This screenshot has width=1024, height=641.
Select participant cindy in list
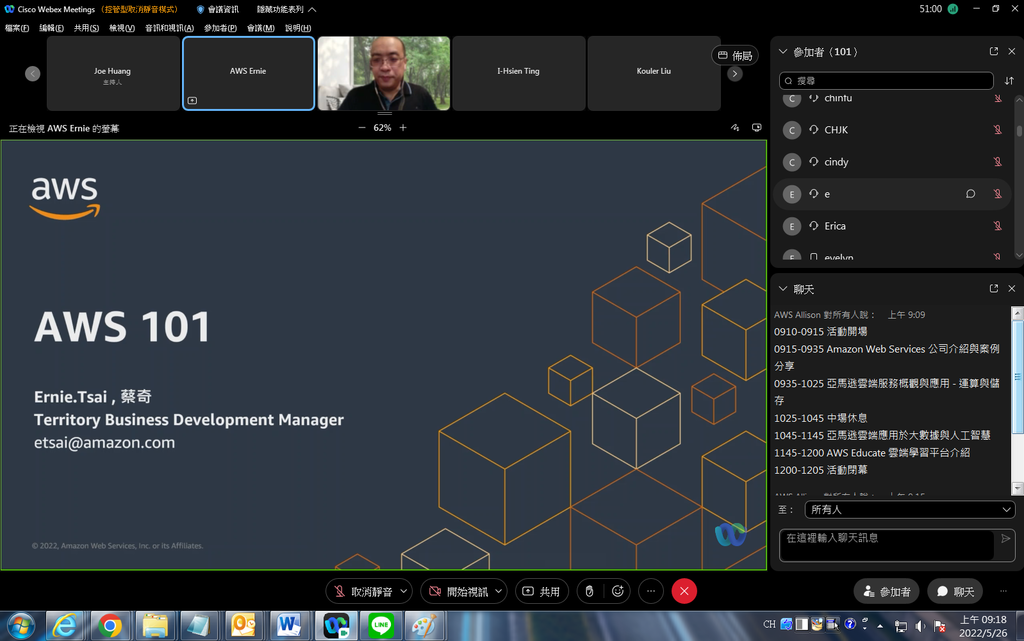[894, 162]
